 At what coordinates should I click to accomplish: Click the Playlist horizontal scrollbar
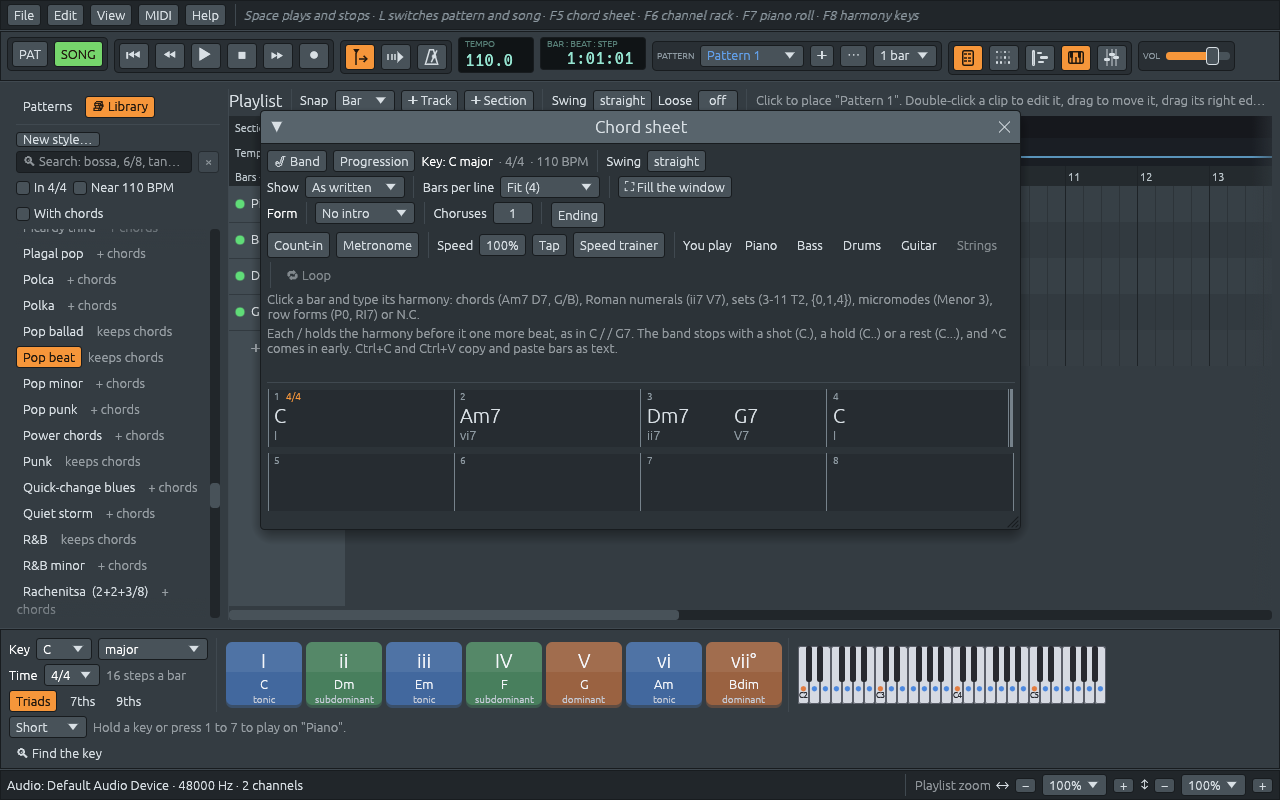tap(454, 615)
